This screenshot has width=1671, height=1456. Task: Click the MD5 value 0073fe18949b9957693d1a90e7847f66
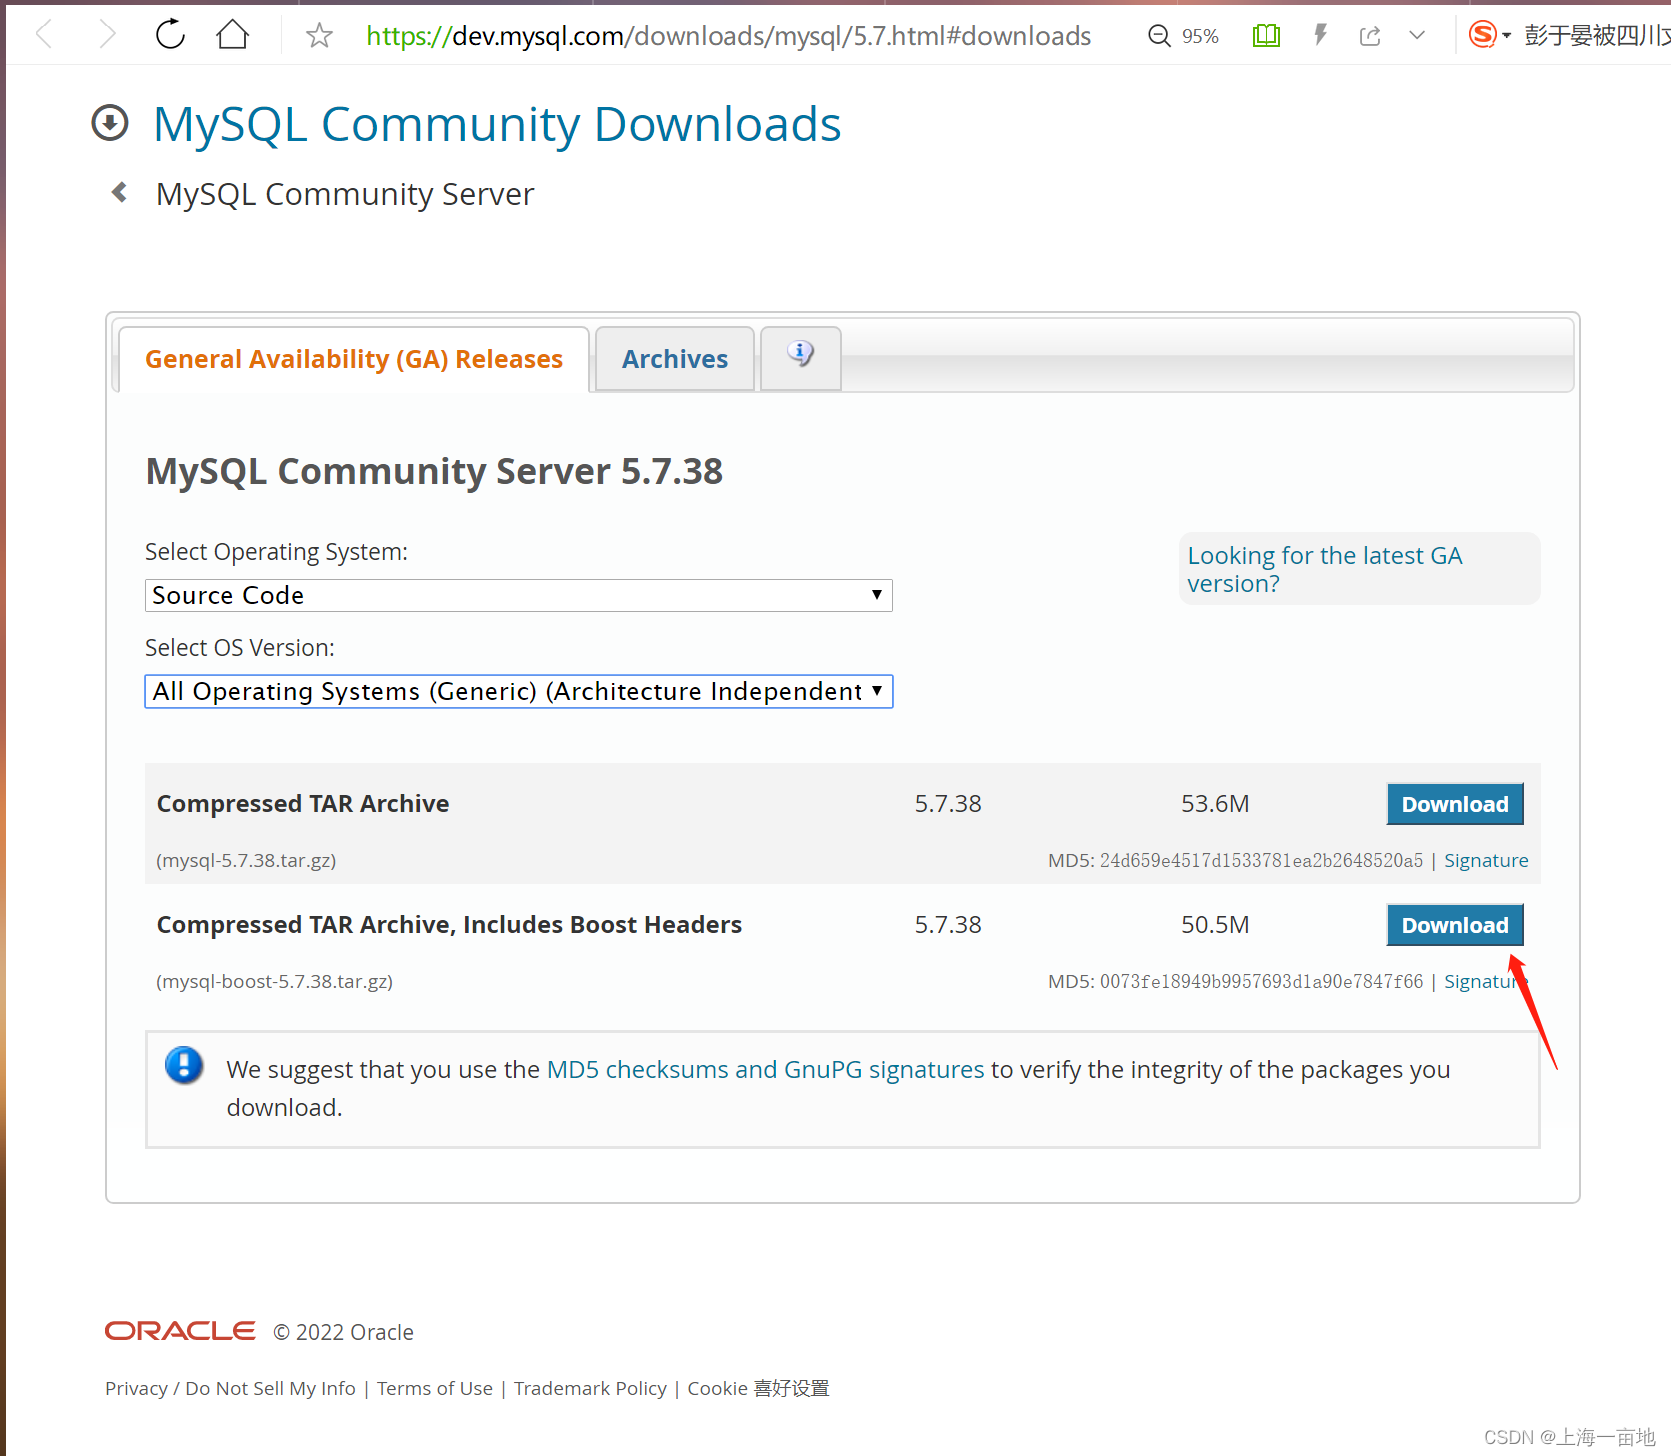point(1261,982)
